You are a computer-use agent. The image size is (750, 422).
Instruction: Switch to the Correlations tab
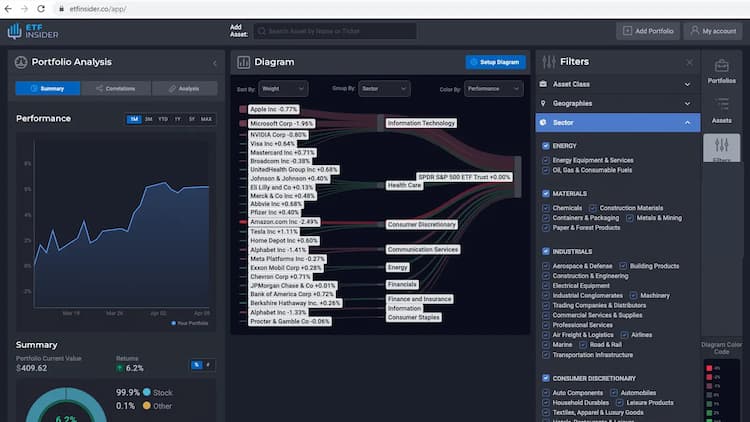(x=116, y=89)
